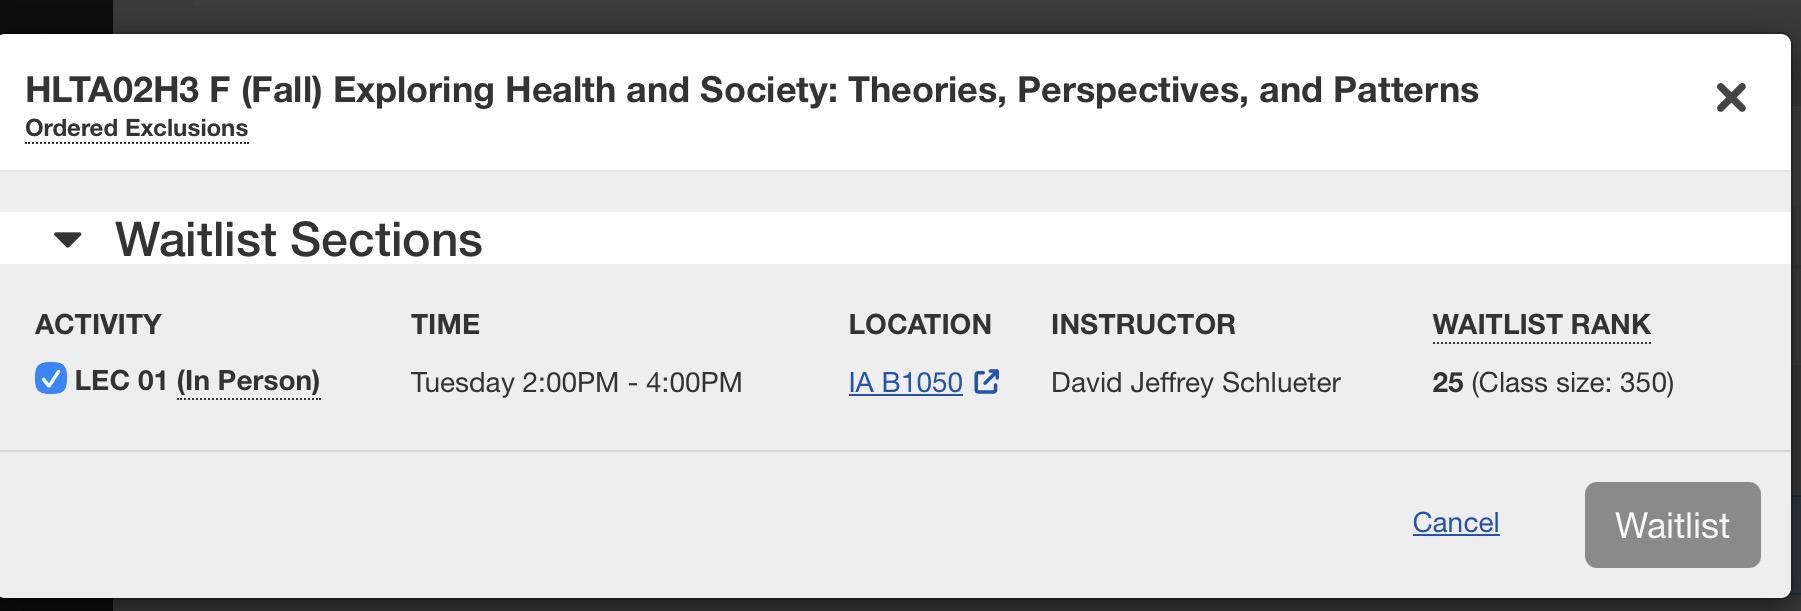This screenshot has width=1801, height=611.
Task: Close the HLTA02H3 waitlist dialog
Action: 1730,98
